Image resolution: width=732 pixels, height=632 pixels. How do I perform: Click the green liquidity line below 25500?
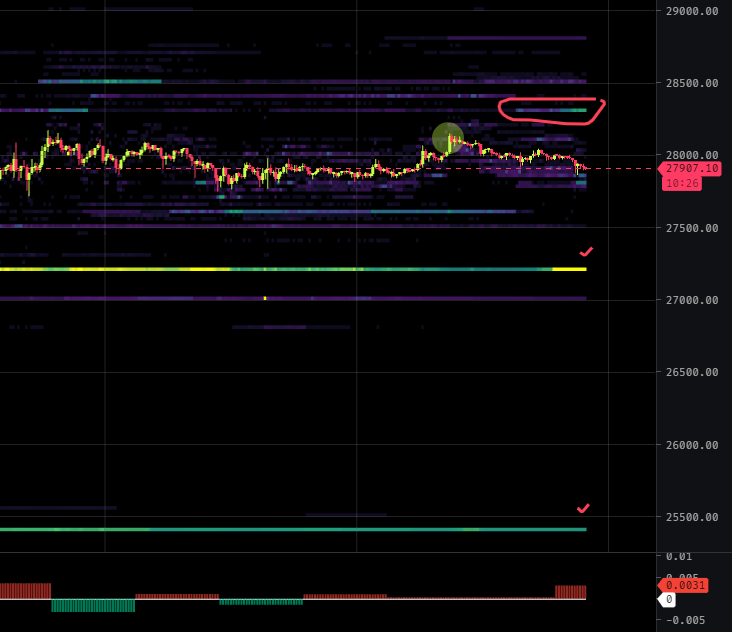coord(293,529)
